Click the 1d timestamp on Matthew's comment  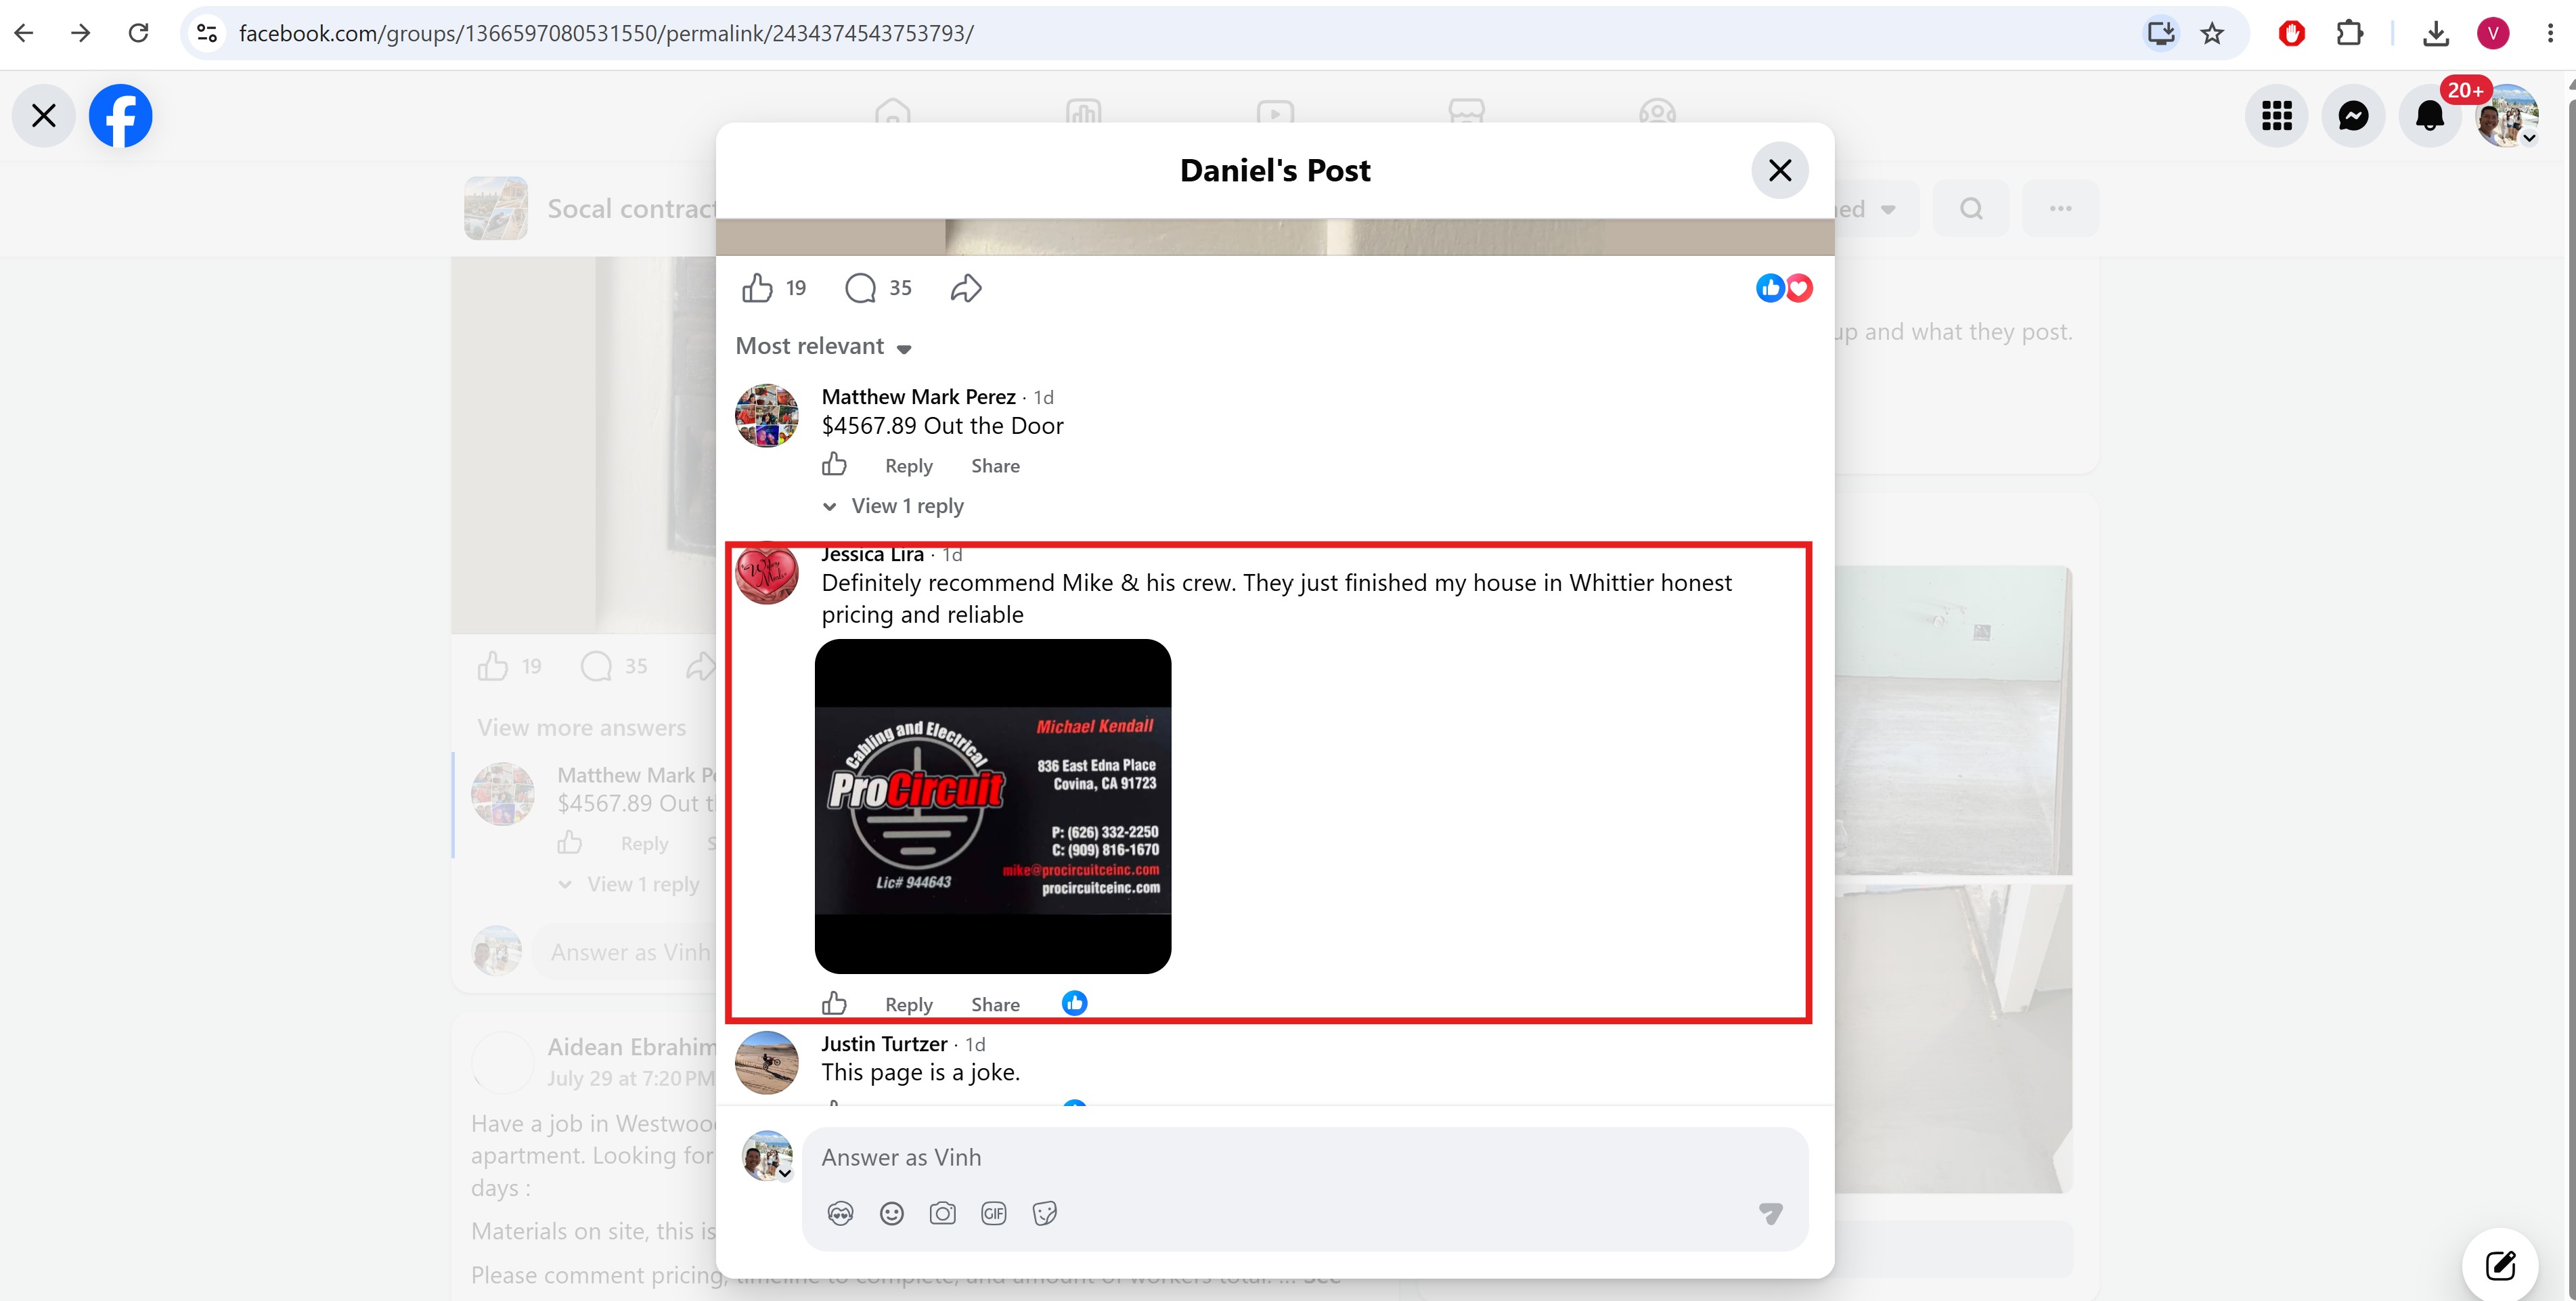click(x=1044, y=397)
